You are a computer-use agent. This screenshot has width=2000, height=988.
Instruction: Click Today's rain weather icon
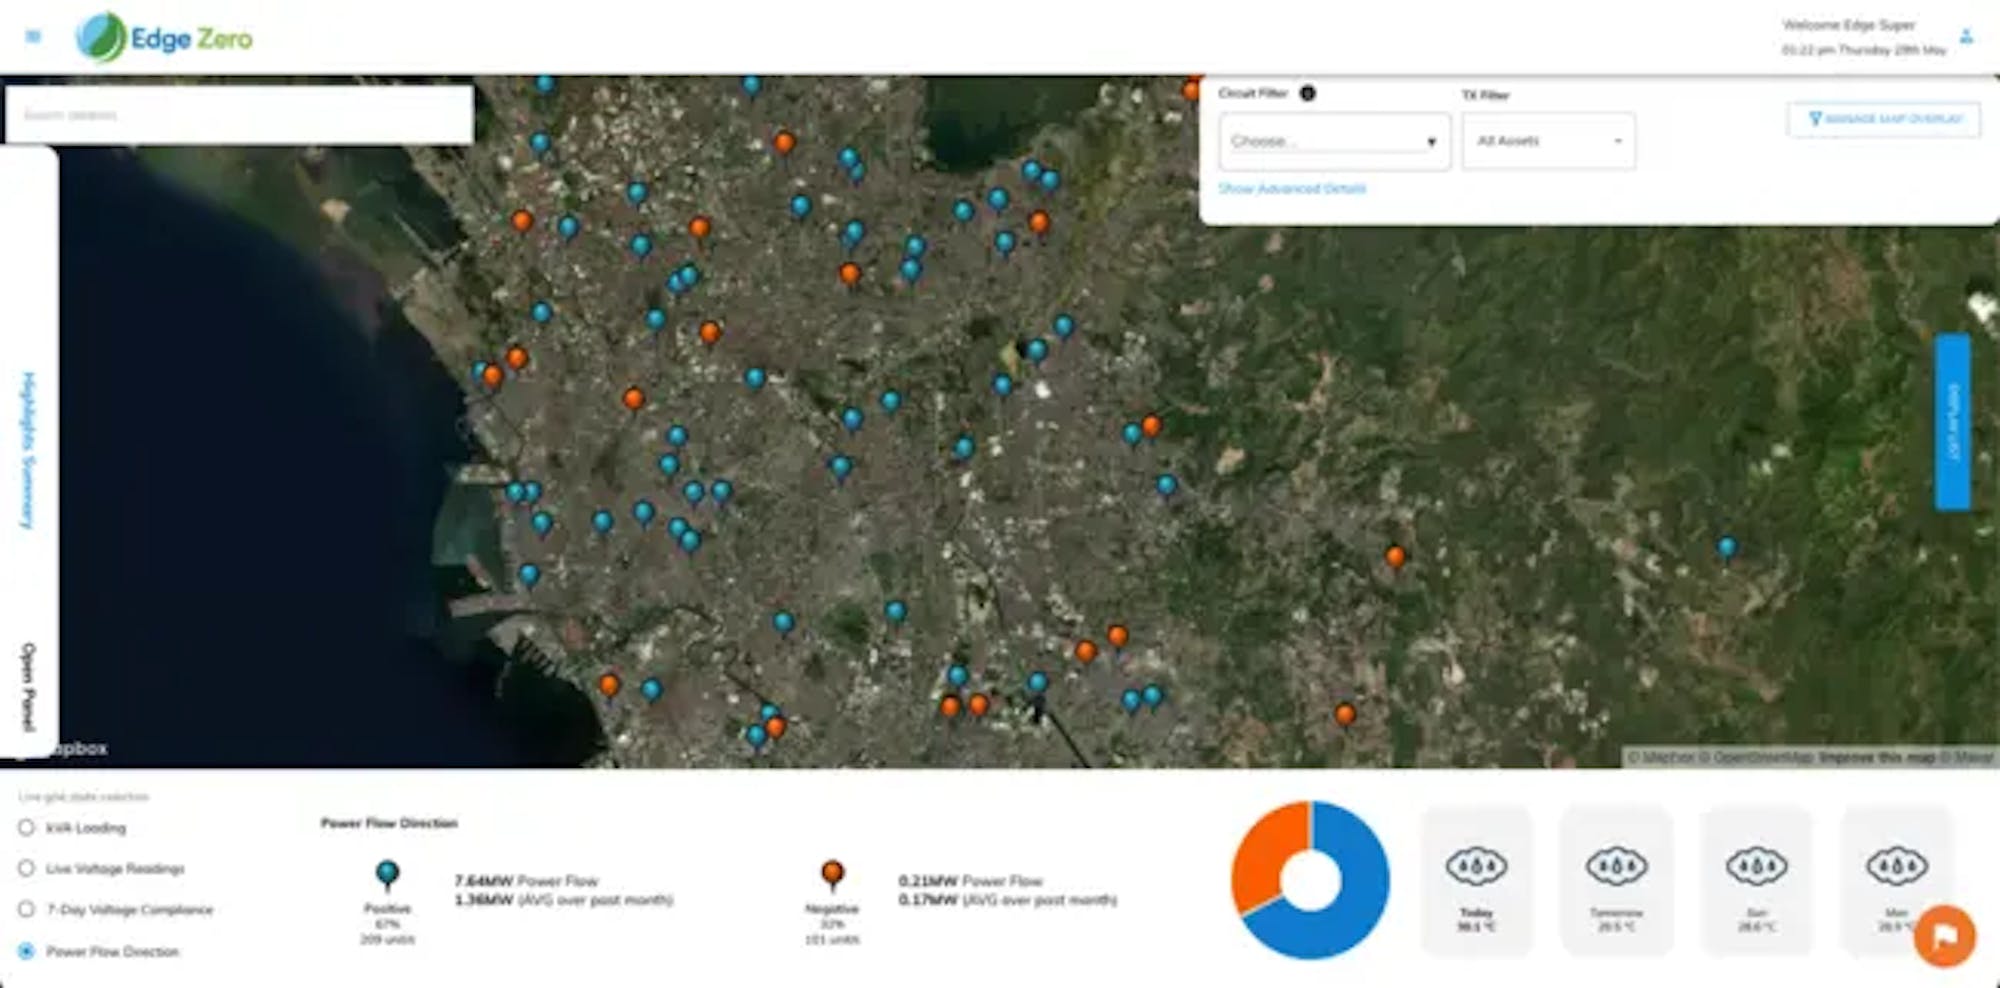[x=1476, y=865]
